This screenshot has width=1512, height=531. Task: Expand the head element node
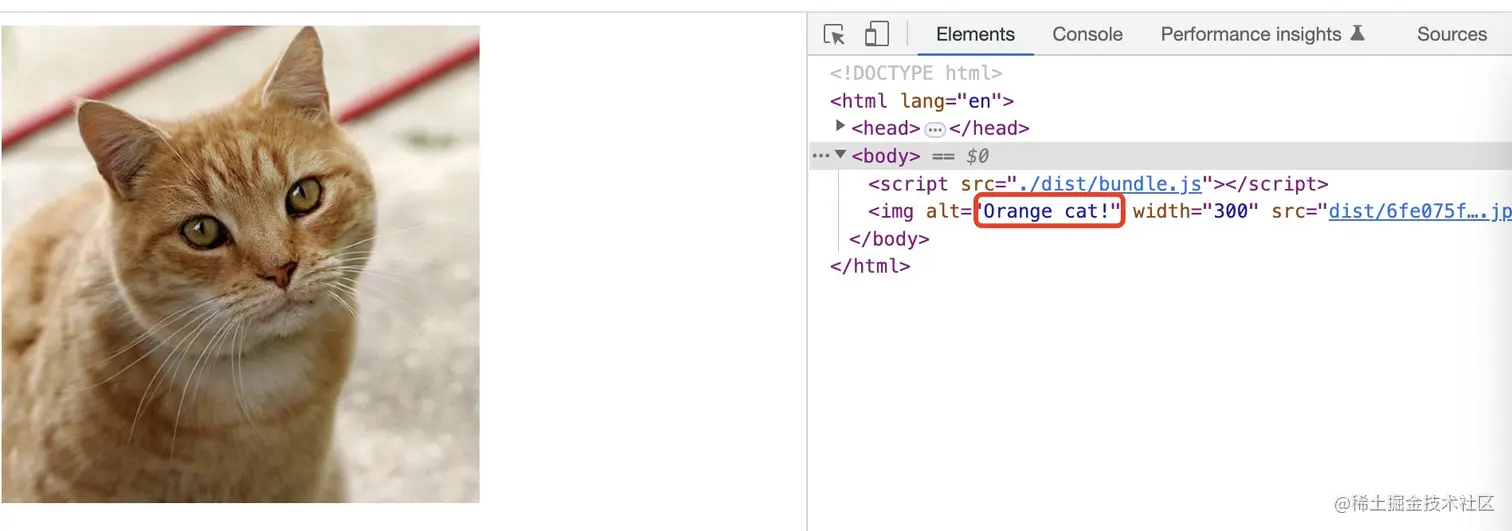click(x=840, y=126)
